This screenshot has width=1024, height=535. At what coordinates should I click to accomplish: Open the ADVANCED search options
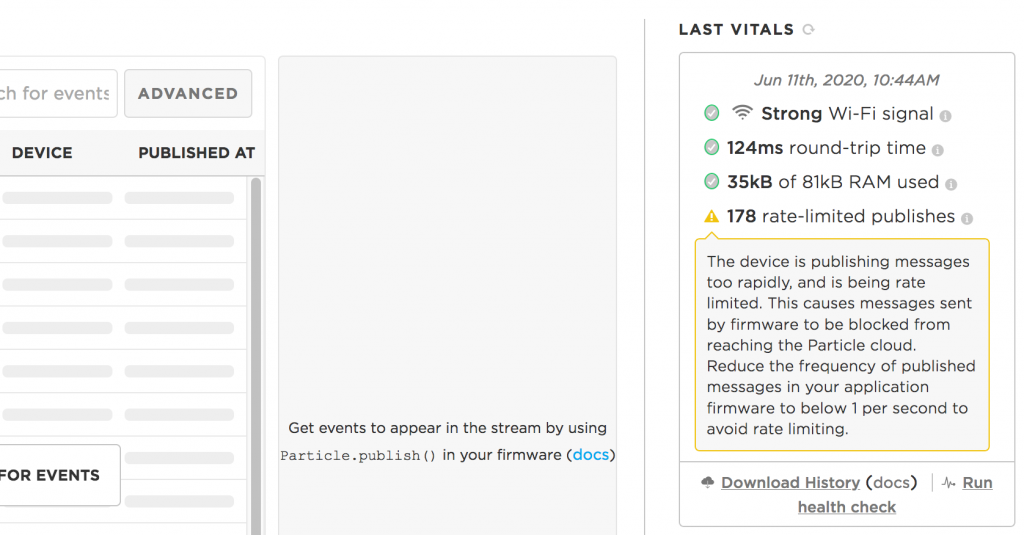[x=188, y=93]
